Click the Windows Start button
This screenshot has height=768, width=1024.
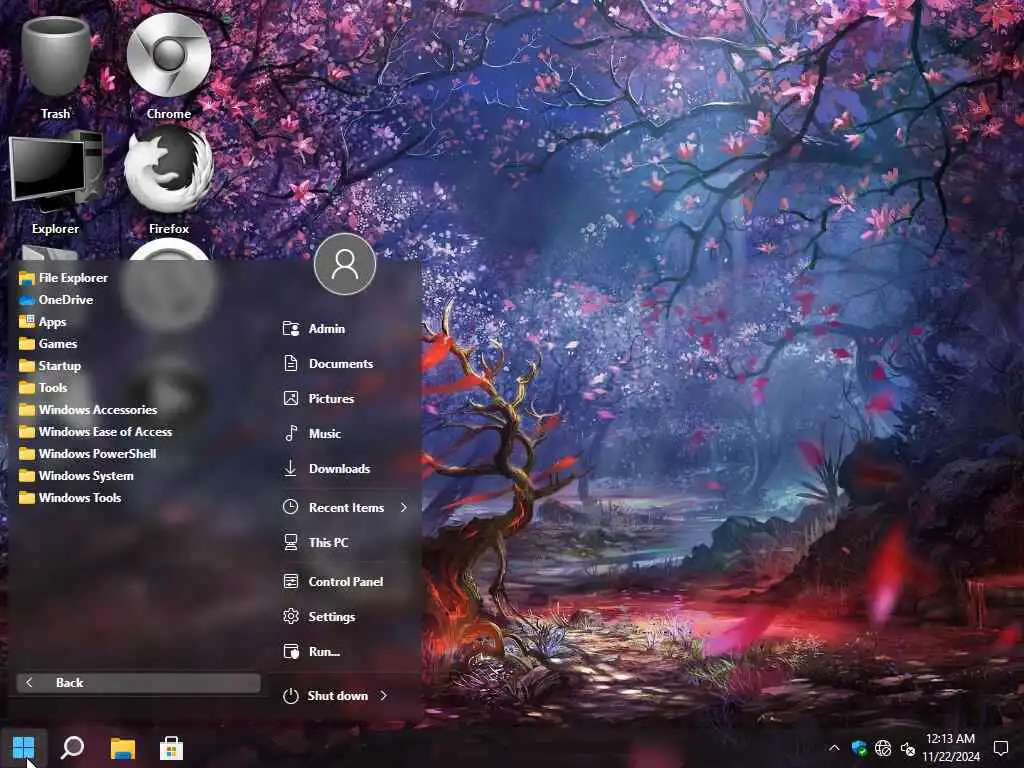pos(24,748)
